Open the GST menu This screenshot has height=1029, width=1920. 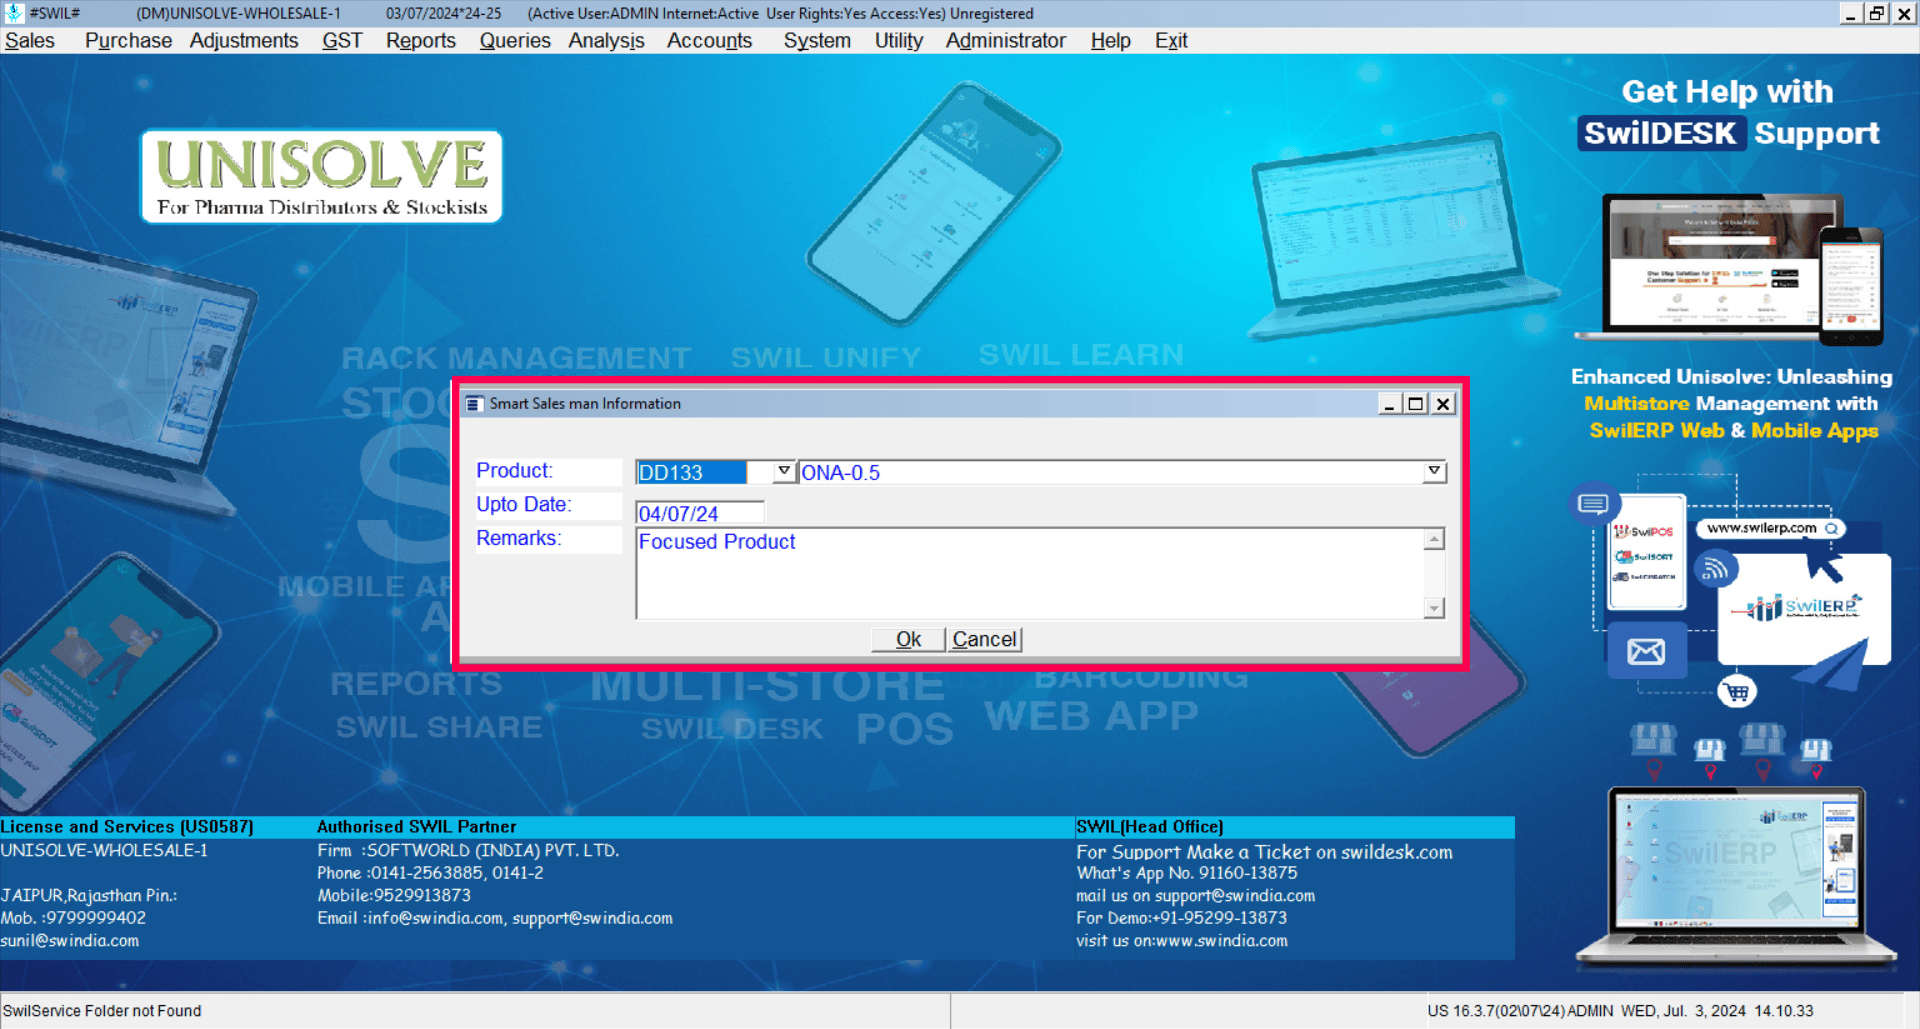[x=342, y=41]
